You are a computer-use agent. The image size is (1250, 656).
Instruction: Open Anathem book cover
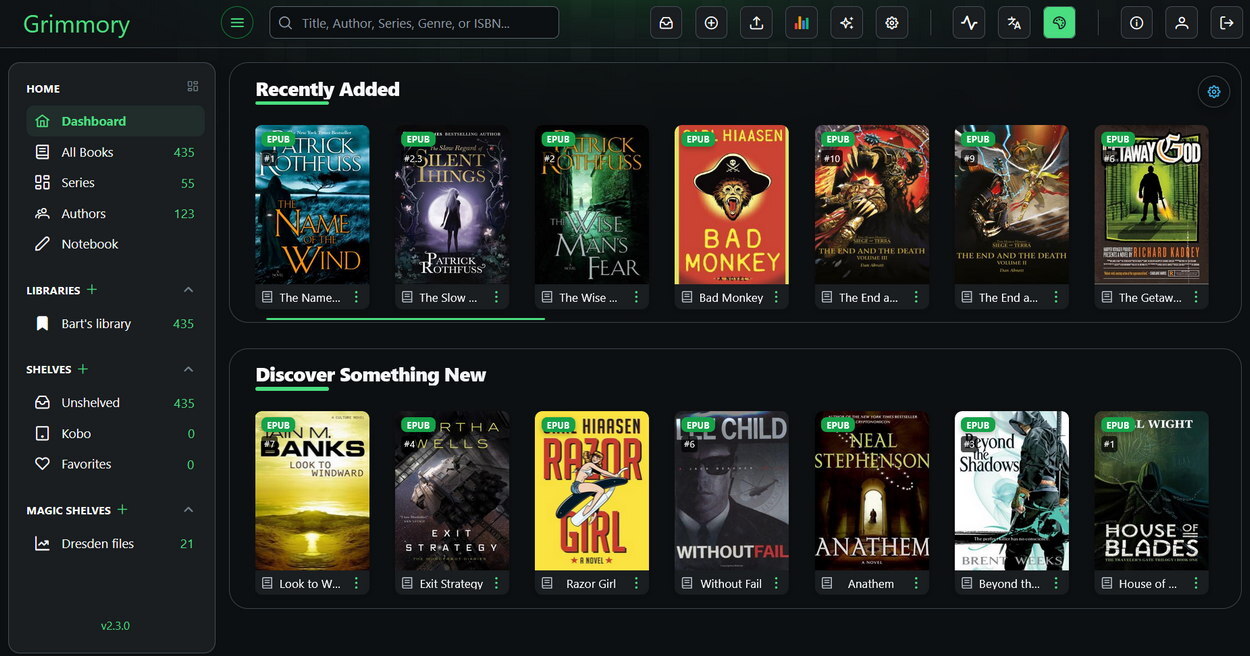872,491
